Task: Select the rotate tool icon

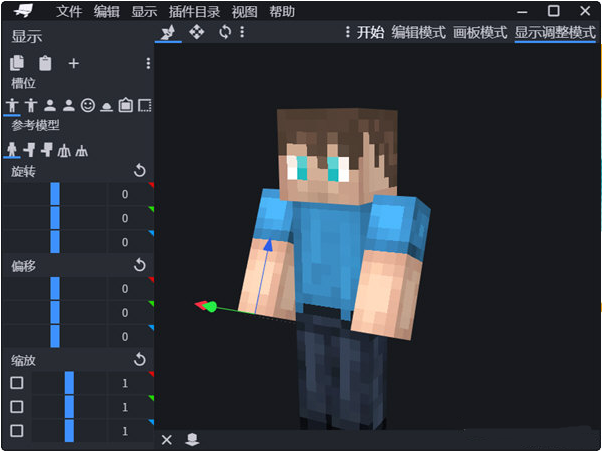Action: (x=225, y=32)
